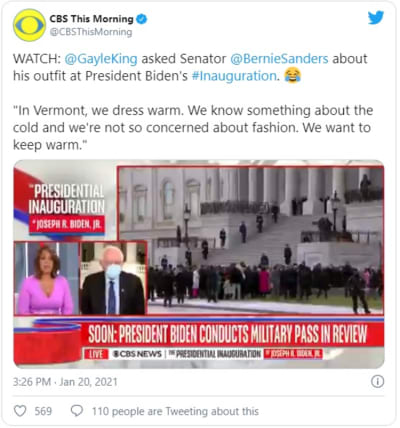Click the laughing-crying emoji
400x428 pixels.
pos(293,75)
